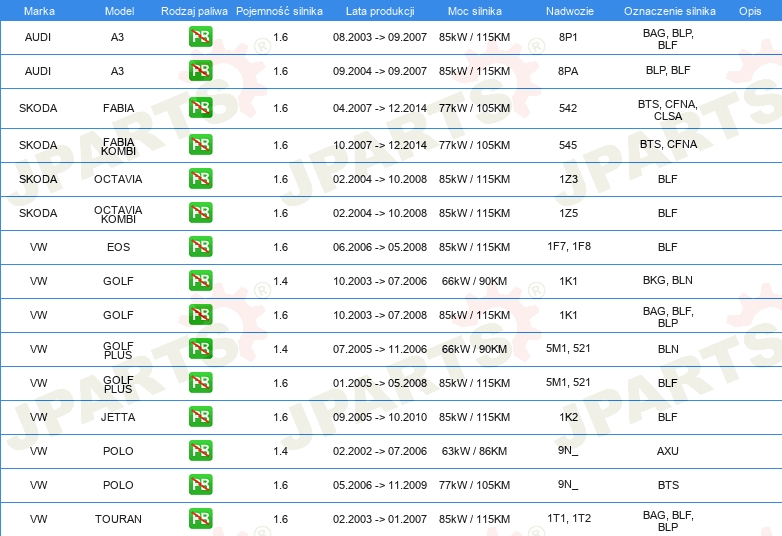The image size is (782, 536).
Task: Click the date range 04.2007 -> 12.2014
Action: pyautogui.click(x=380, y=108)
